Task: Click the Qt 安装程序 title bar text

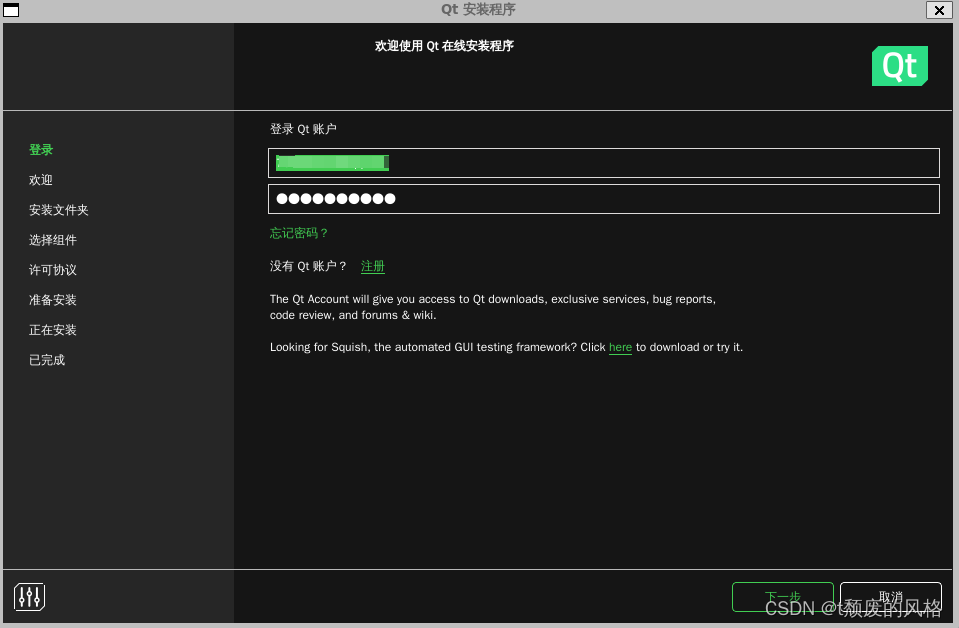Action: coord(478,9)
